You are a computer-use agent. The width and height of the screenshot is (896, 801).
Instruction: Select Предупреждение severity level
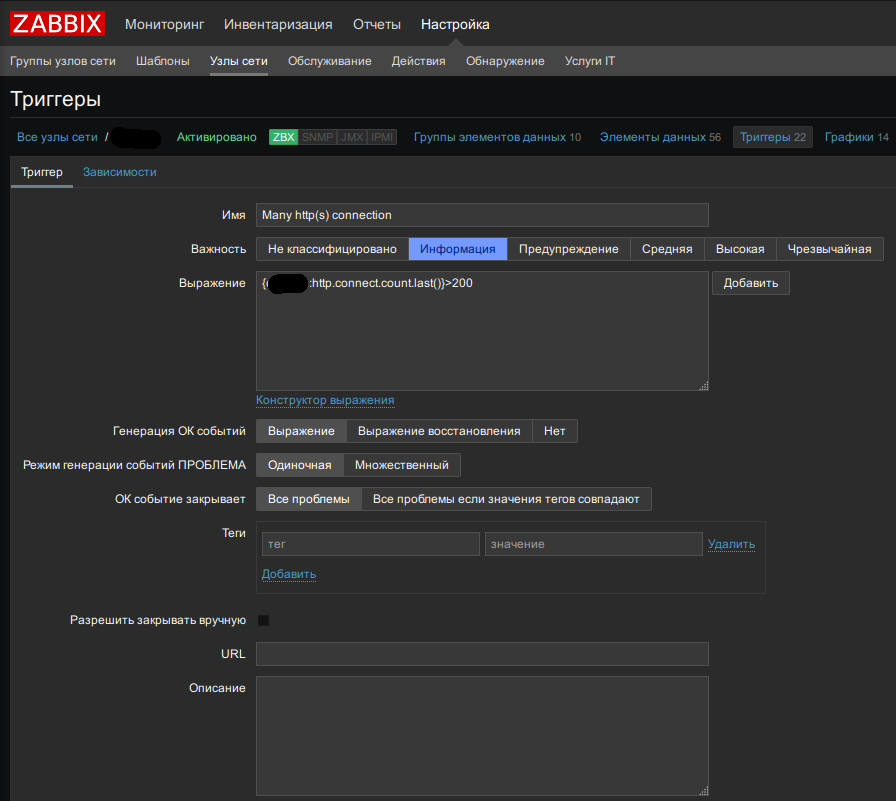tap(568, 249)
